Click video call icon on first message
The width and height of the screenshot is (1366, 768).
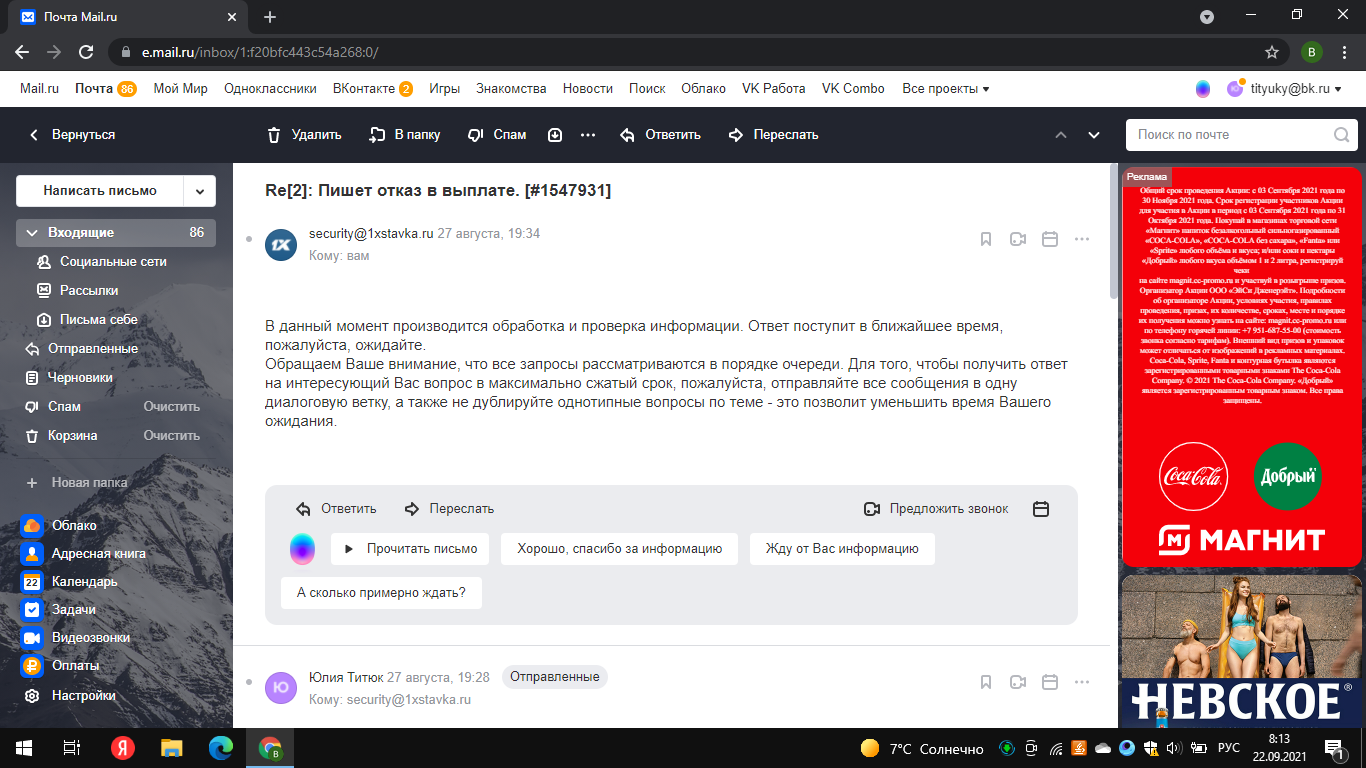pyautogui.click(x=1018, y=239)
